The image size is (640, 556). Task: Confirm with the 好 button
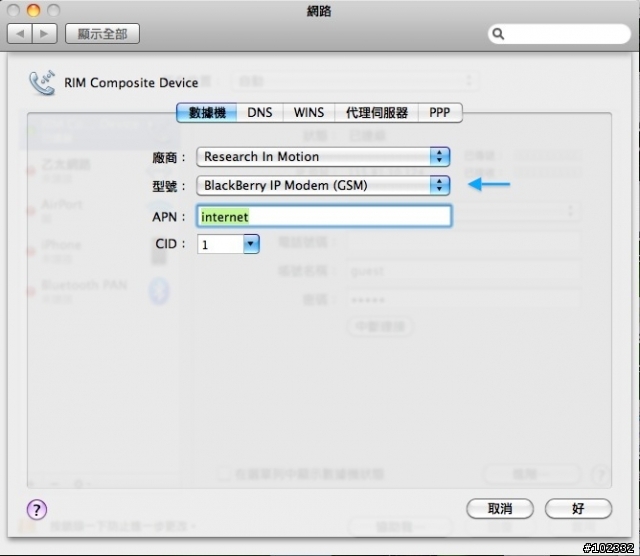pyautogui.click(x=578, y=509)
